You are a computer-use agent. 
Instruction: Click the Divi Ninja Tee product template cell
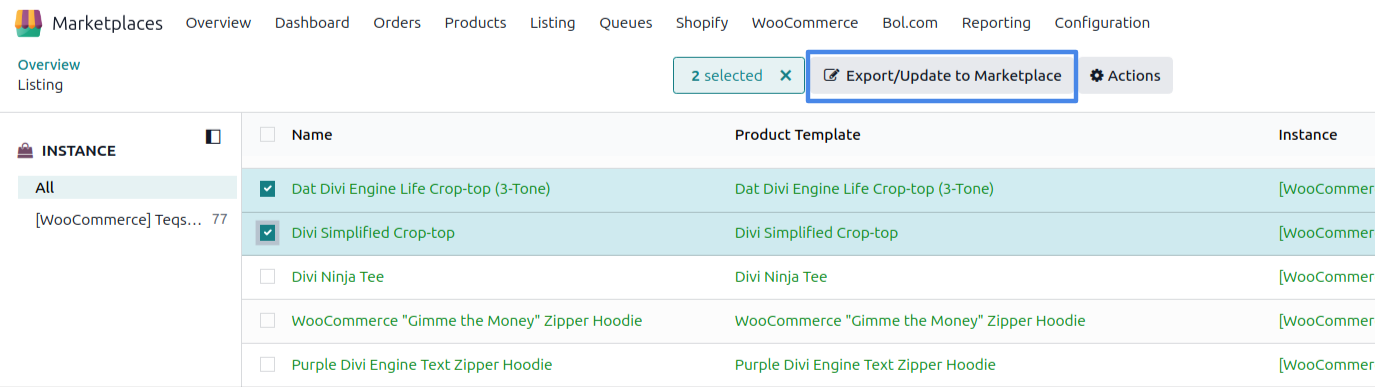point(781,277)
